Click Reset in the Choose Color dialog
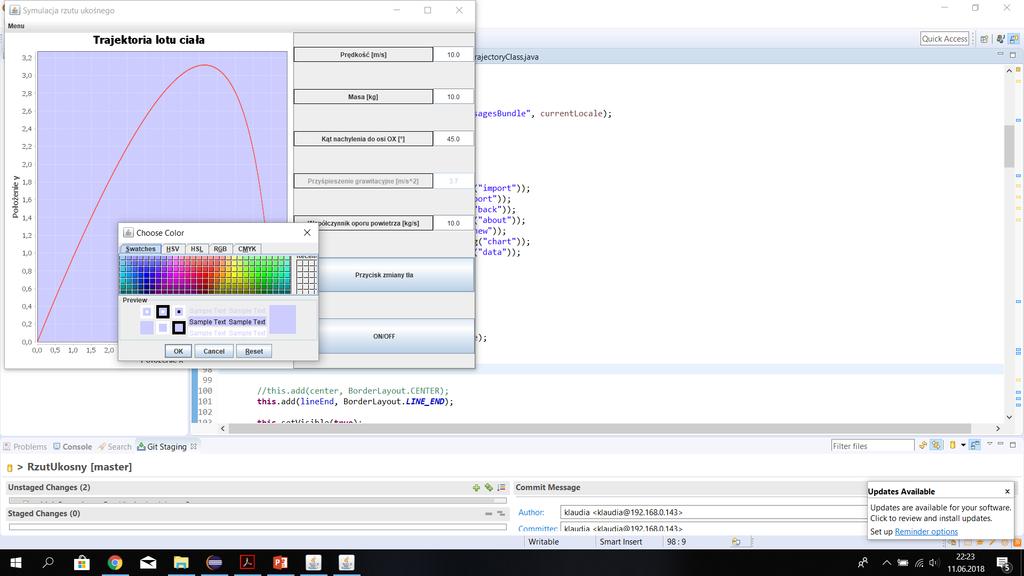Image resolution: width=1024 pixels, height=576 pixels. (x=254, y=351)
